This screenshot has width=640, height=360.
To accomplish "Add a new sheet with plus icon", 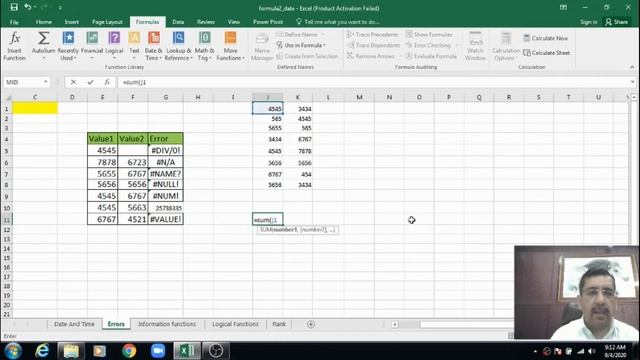I will pyautogui.click(x=311, y=324).
